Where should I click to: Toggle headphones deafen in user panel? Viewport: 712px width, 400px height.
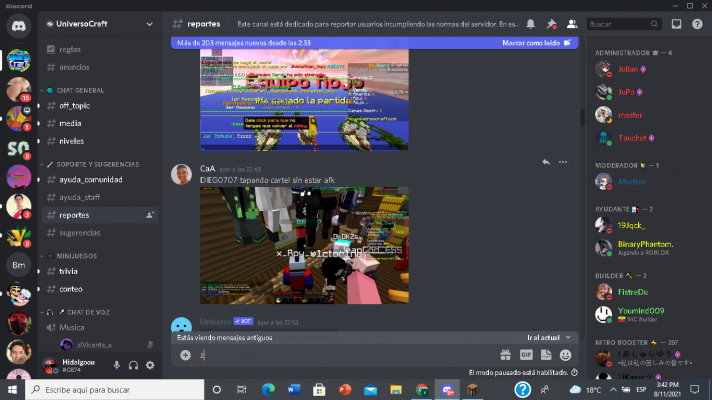pyautogui.click(x=133, y=365)
